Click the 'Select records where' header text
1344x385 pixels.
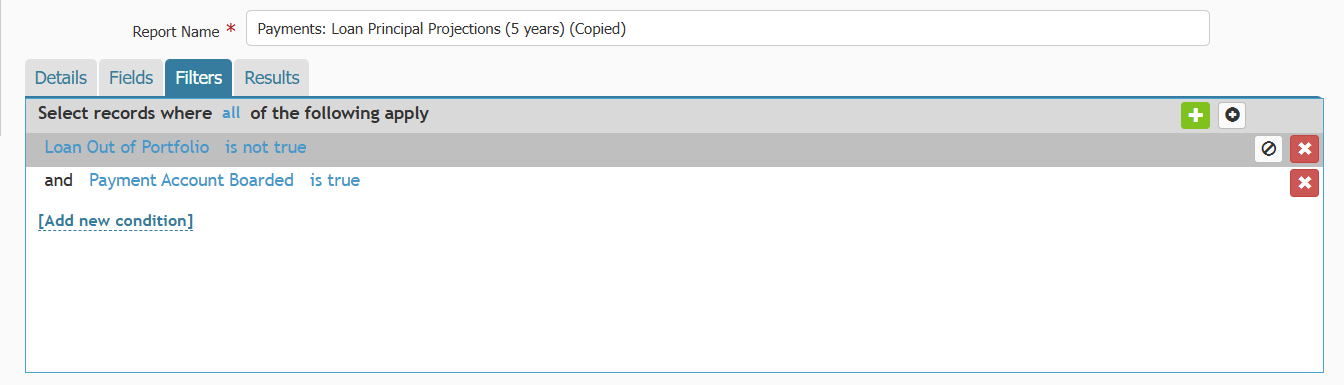[x=125, y=114]
